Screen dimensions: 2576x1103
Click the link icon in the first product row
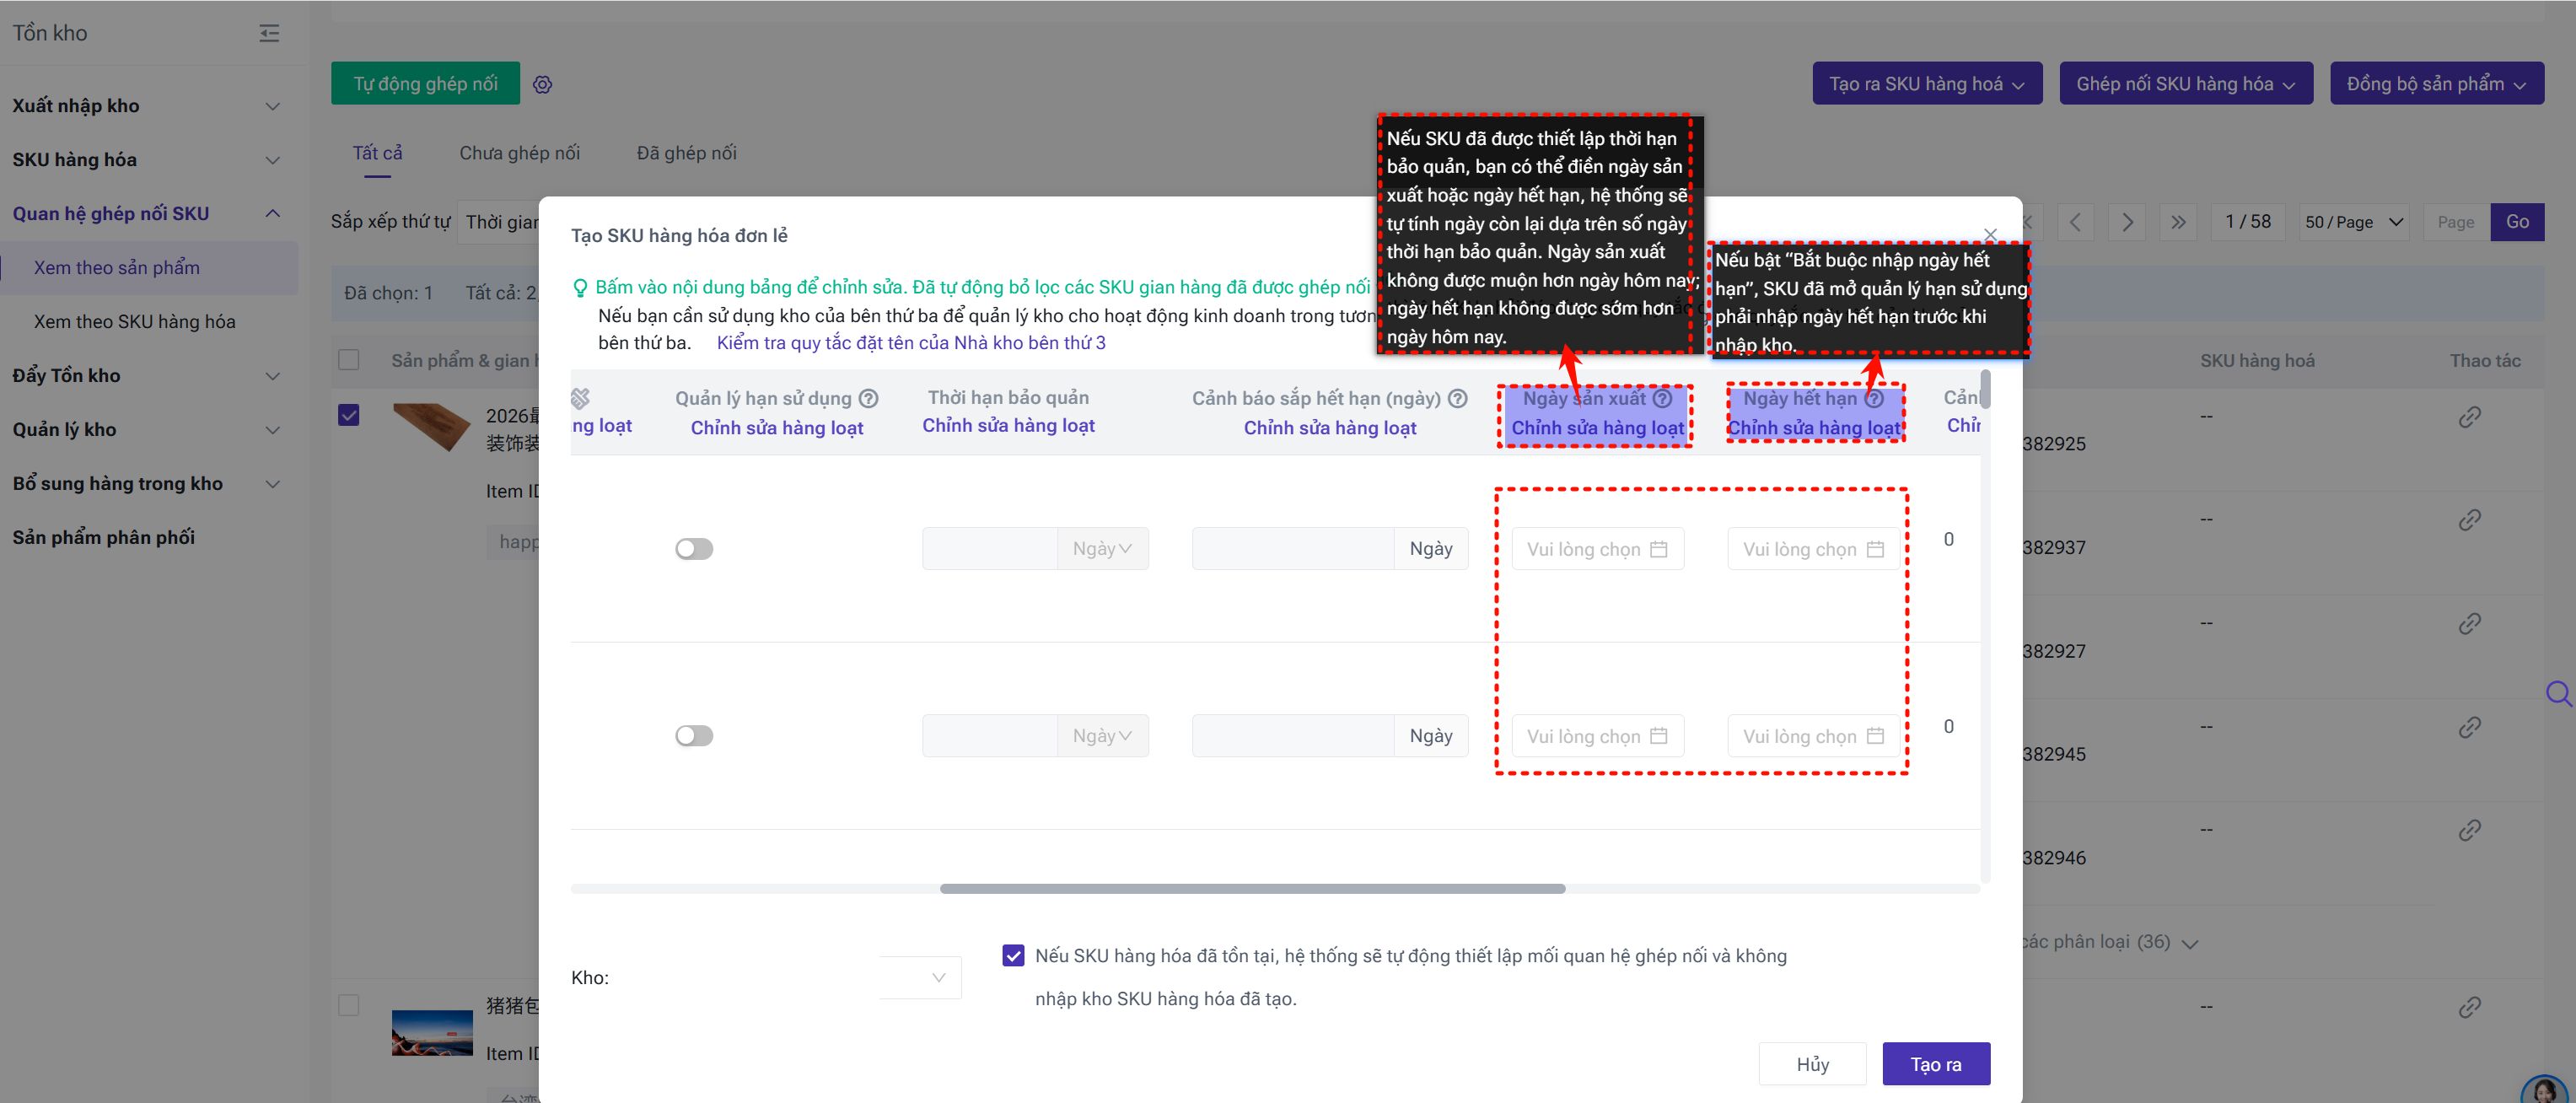[2469, 417]
